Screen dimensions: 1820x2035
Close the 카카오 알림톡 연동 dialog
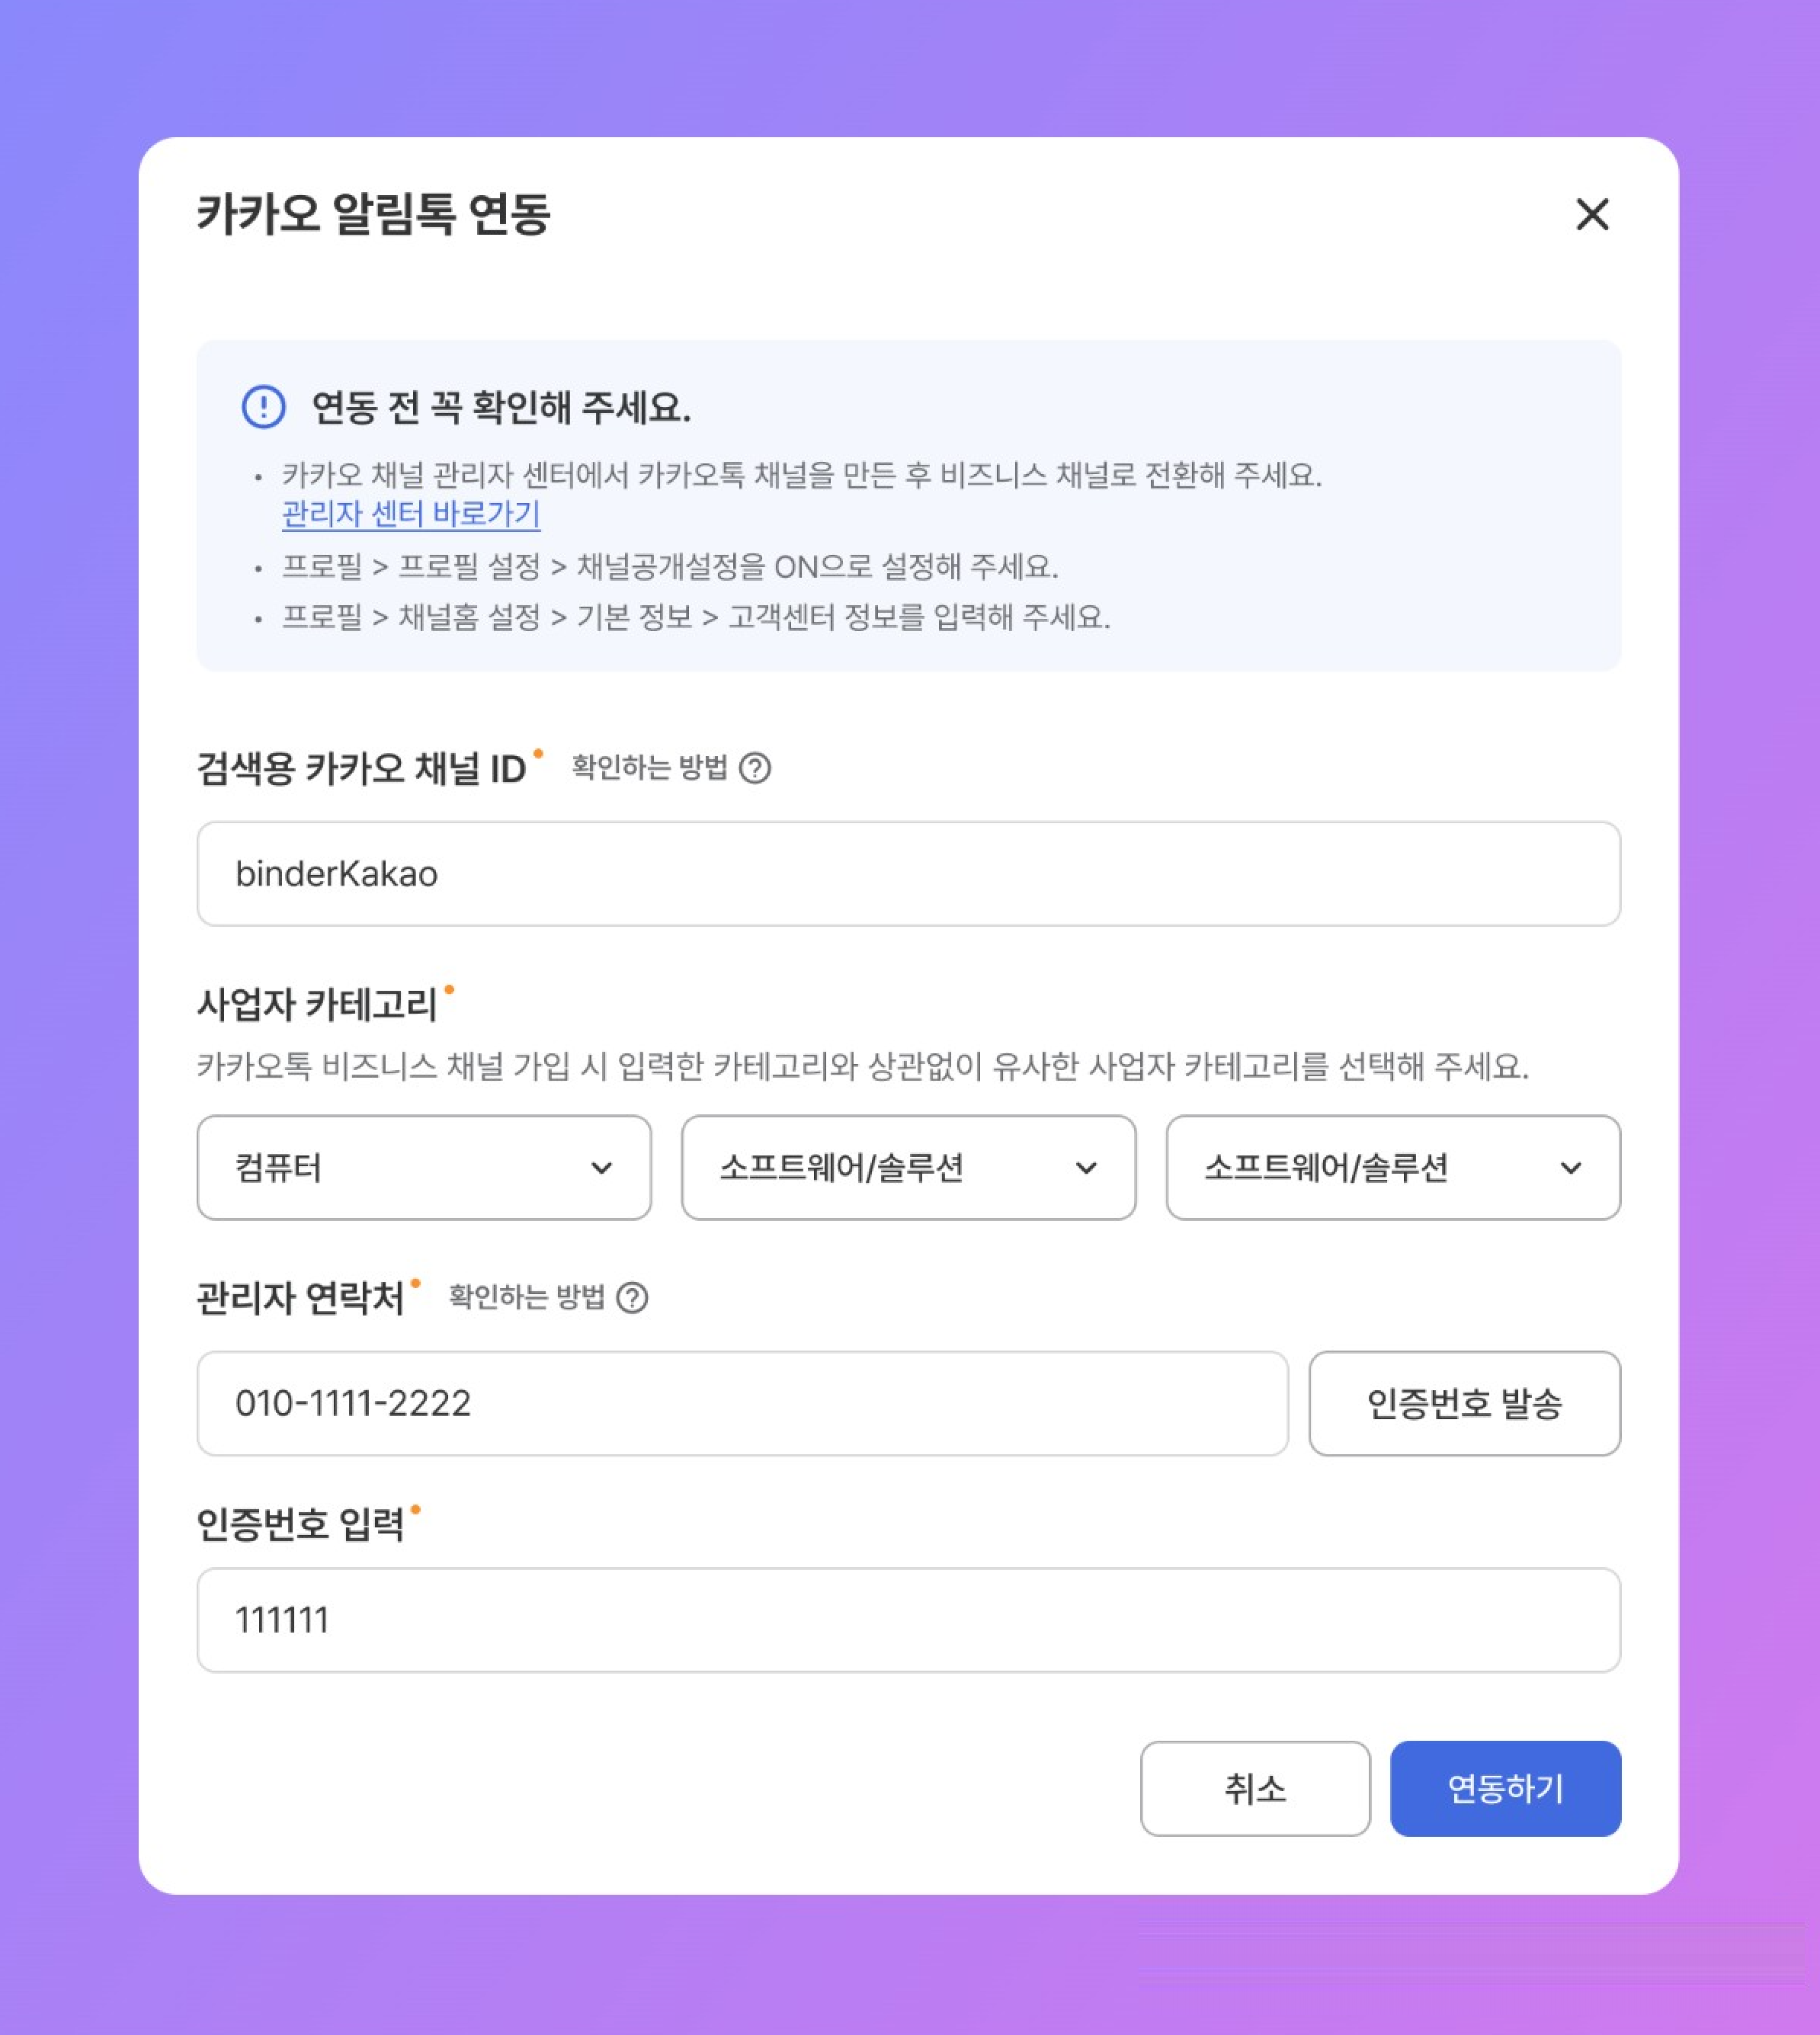point(1592,214)
